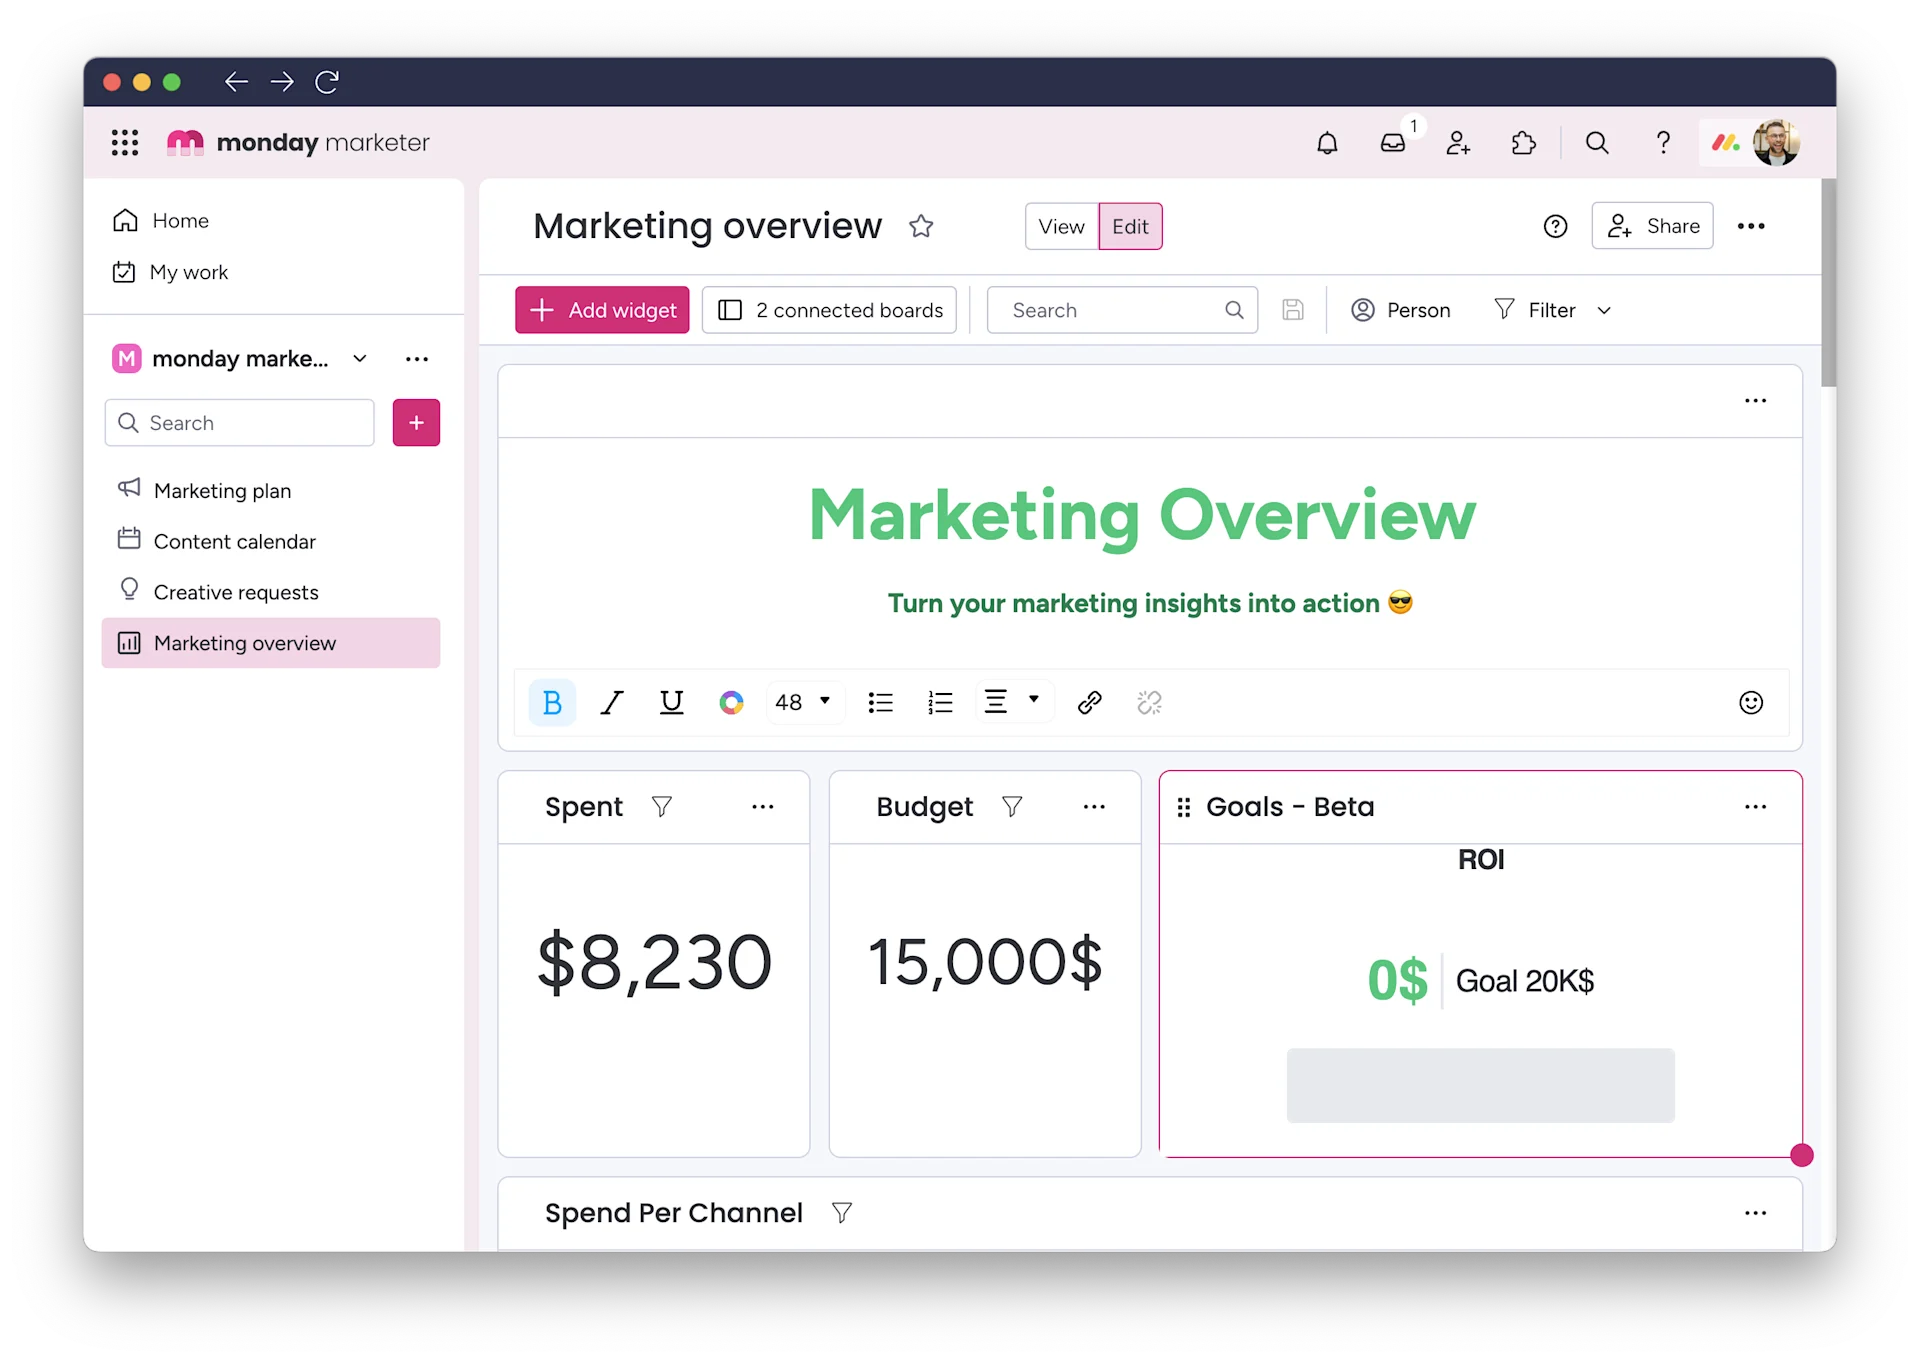The height and width of the screenshot is (1362, 1920).
Task: Click the Spent widget filter icon
Action: 661,806
